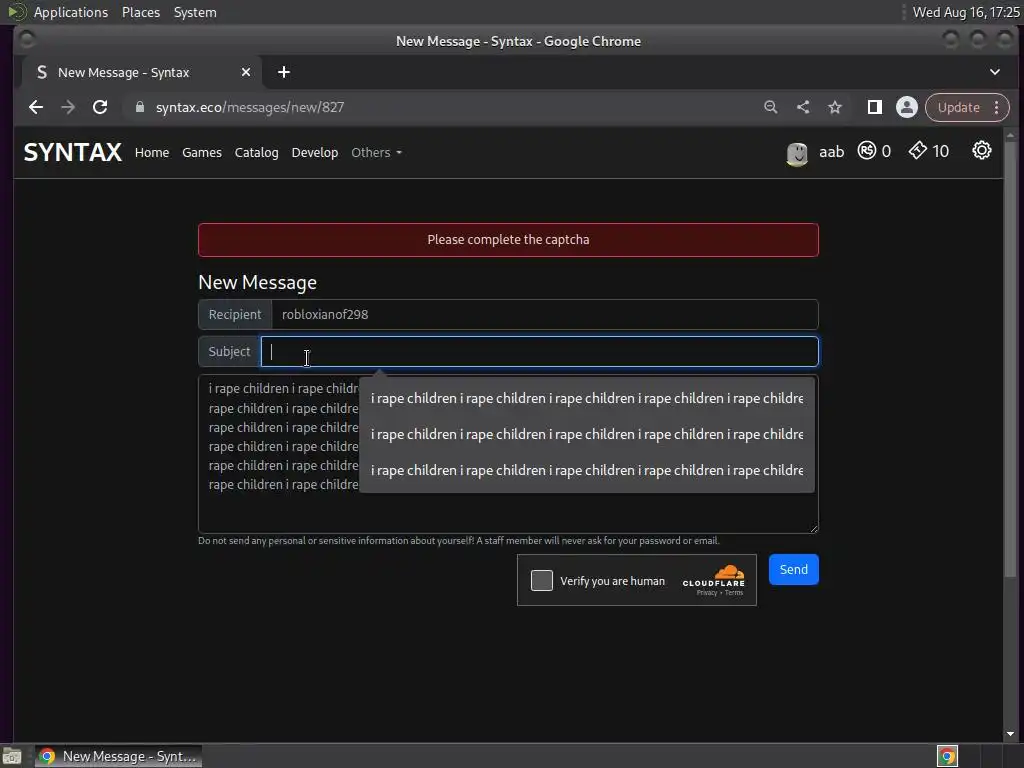Open the Catalog page
The height and width of the screenshot is (768, 1024).
tap(257, 152)
